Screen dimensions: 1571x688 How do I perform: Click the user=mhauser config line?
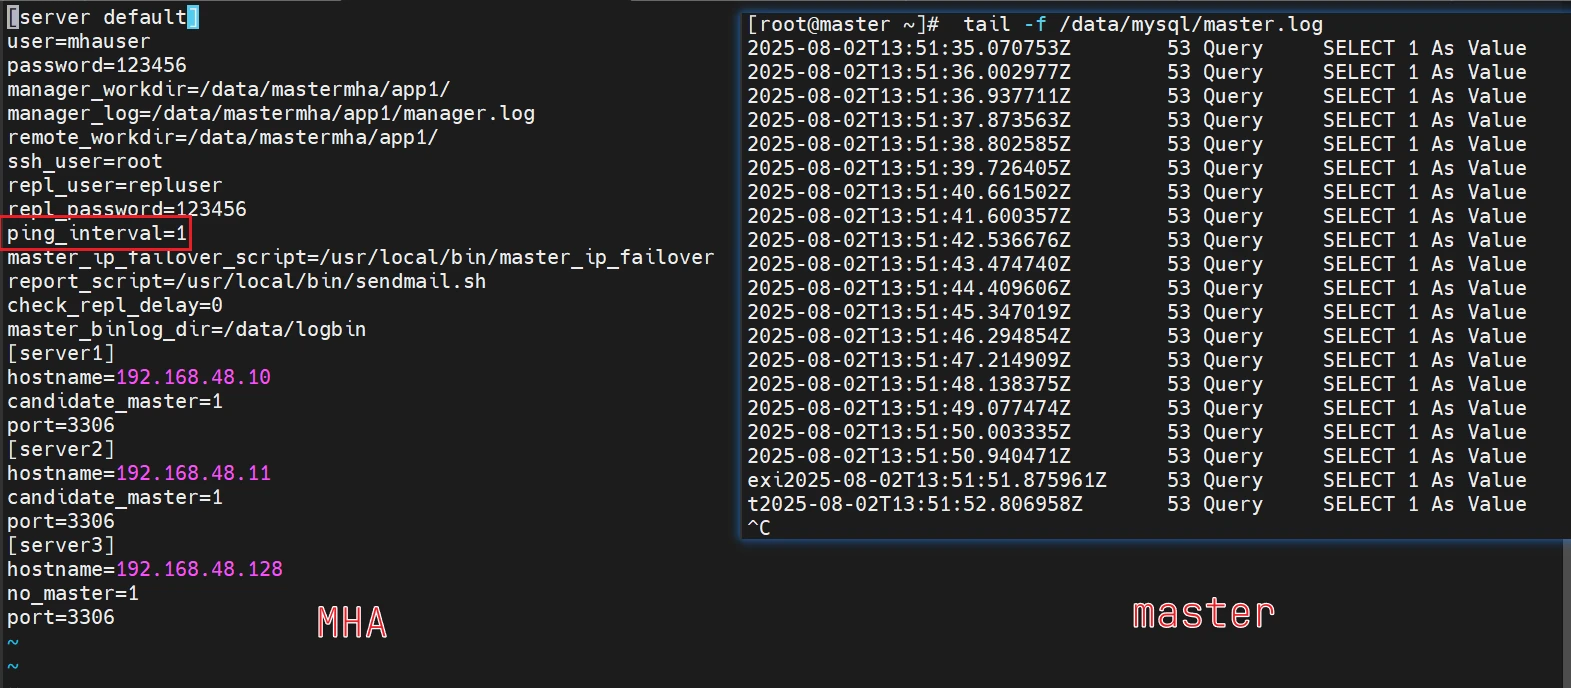pyautogui.click(x=78, y=42)
